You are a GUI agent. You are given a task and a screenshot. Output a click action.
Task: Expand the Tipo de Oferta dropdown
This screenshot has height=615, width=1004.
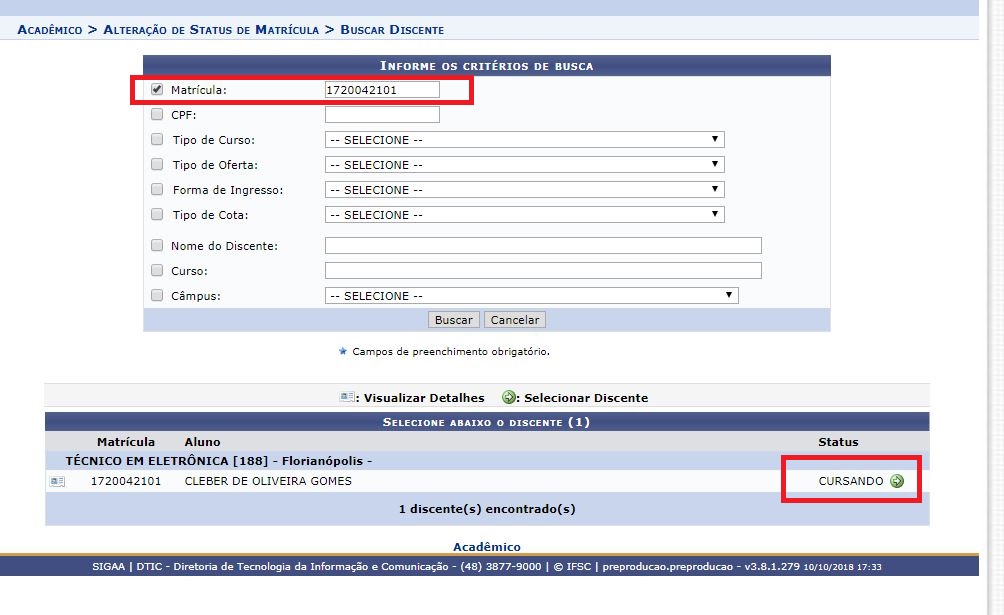point(524,165)
